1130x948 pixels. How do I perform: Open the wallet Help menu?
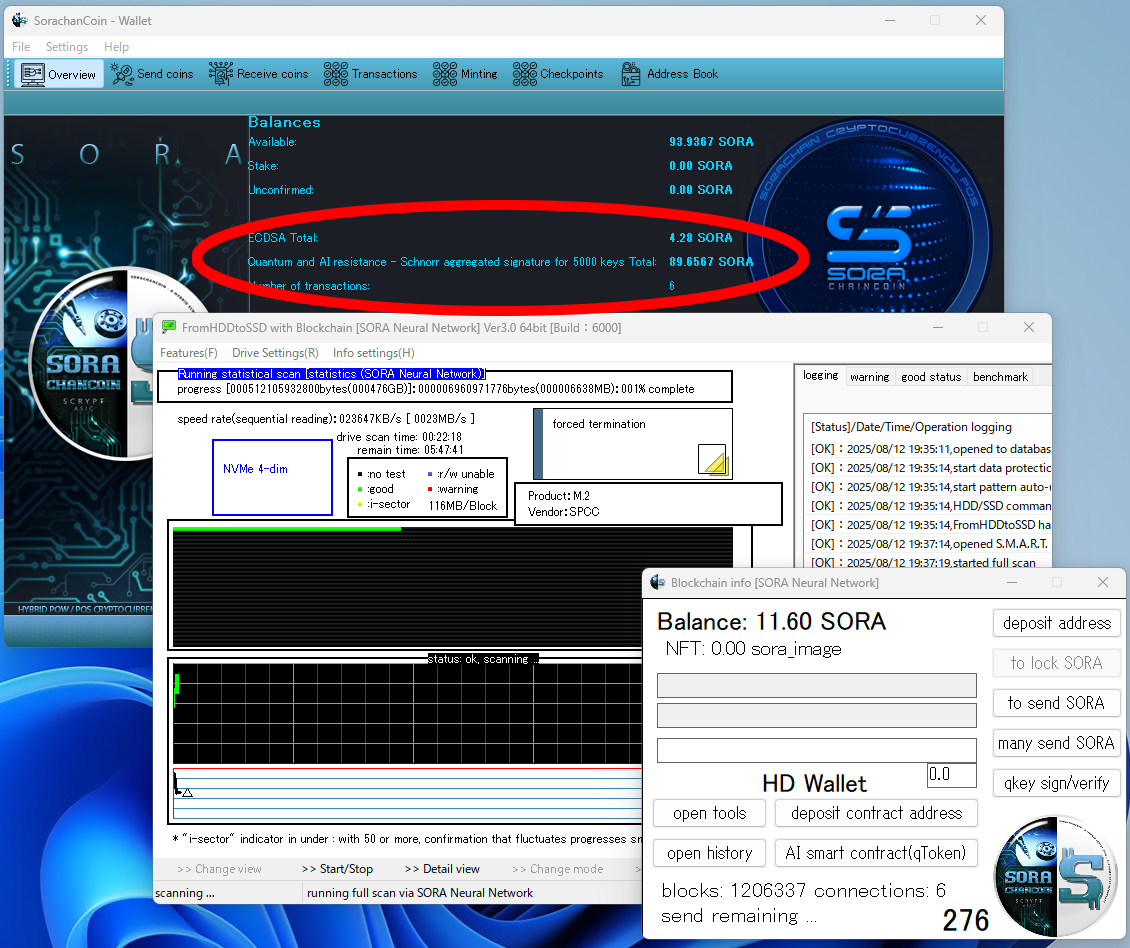[116, 47]
